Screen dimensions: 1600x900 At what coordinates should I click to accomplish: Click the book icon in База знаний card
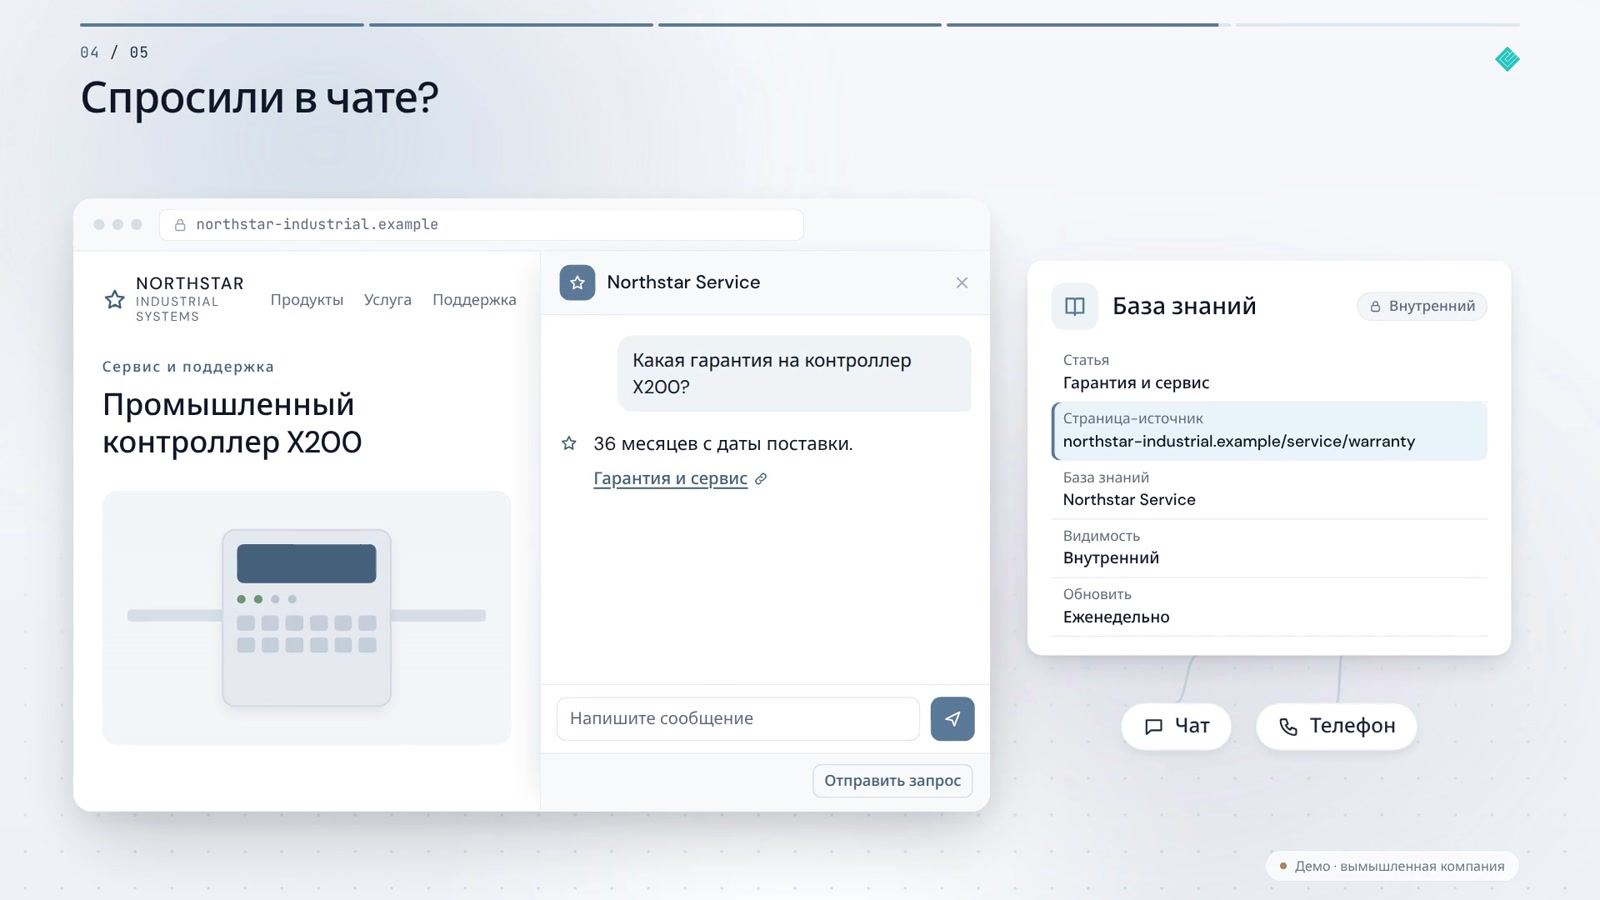point(1075,306)
